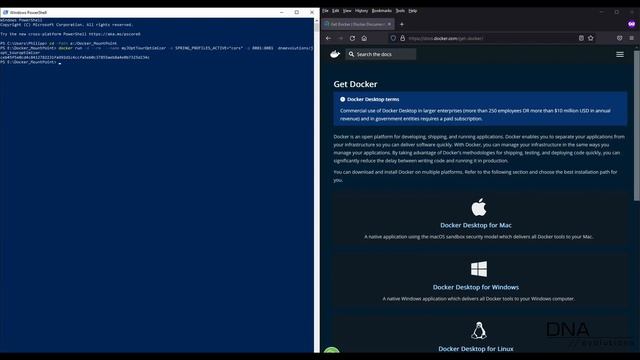Viewport: 640px width, 360px height.
Task: Reload the page in Firefox
Action: [352, 38]
